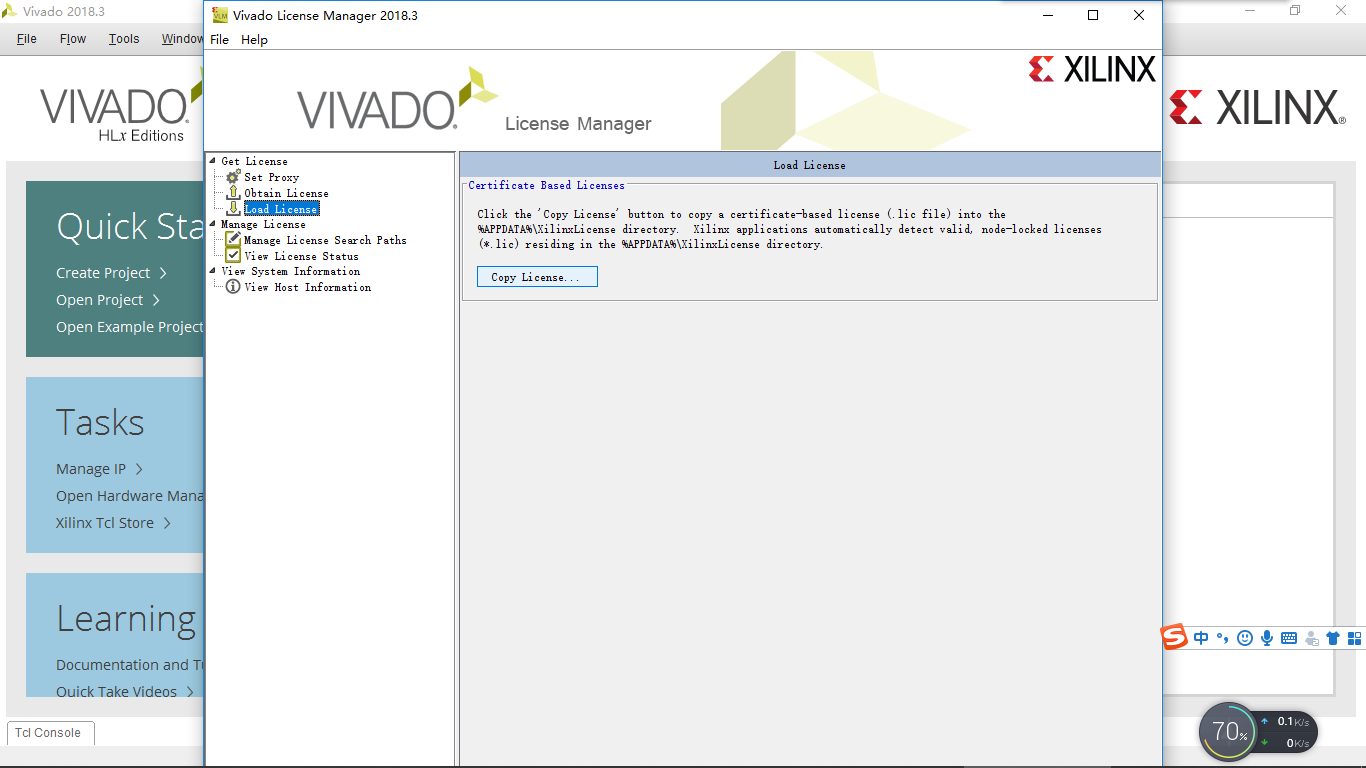Click the View Host Information info icon
The image size is (1366, 768).
tap(232, 287)
